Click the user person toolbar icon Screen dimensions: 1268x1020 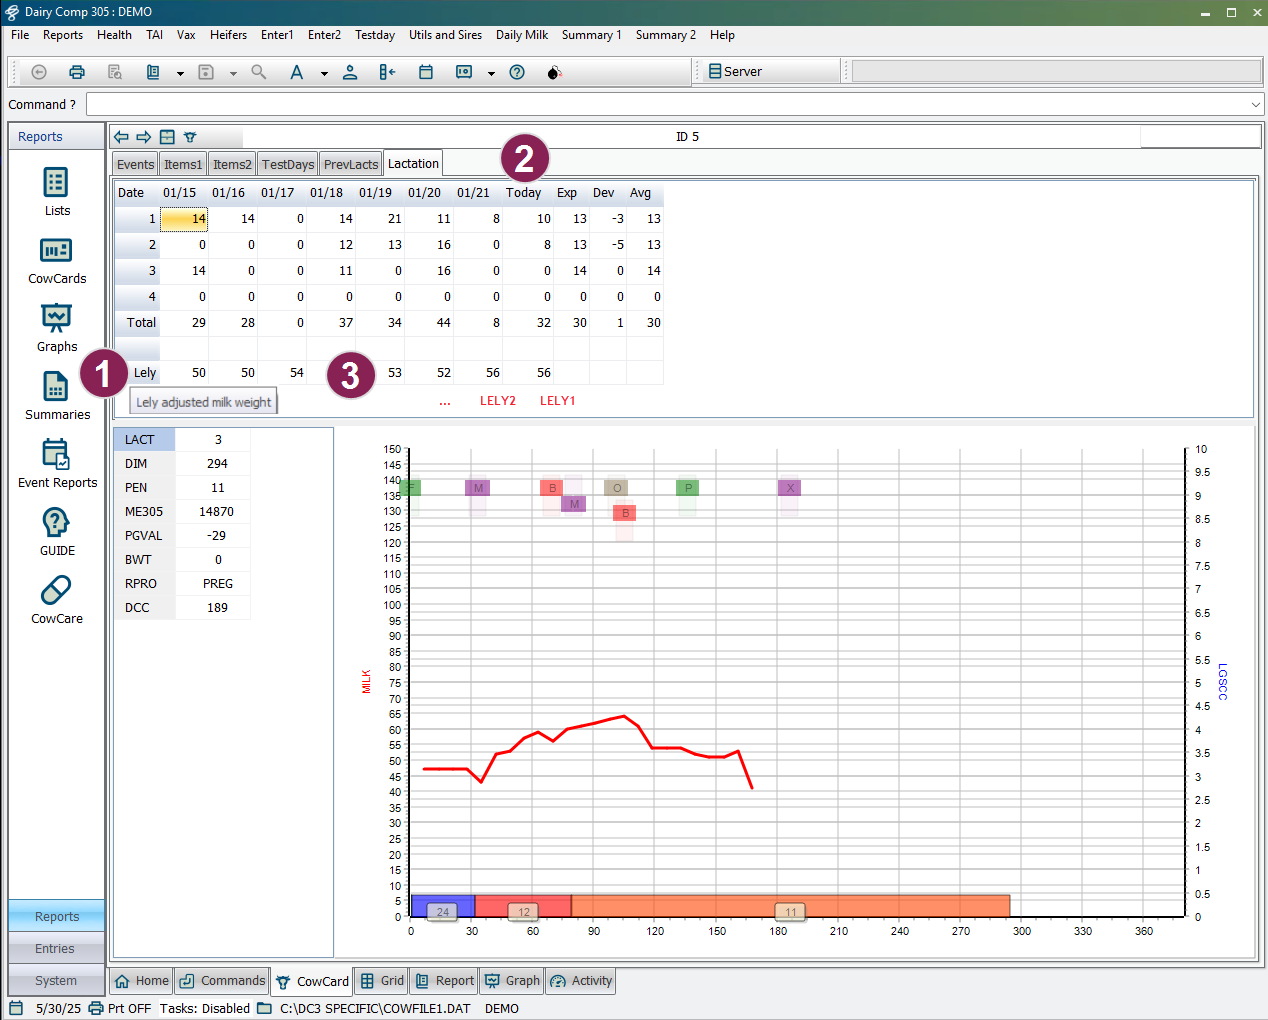350,72
